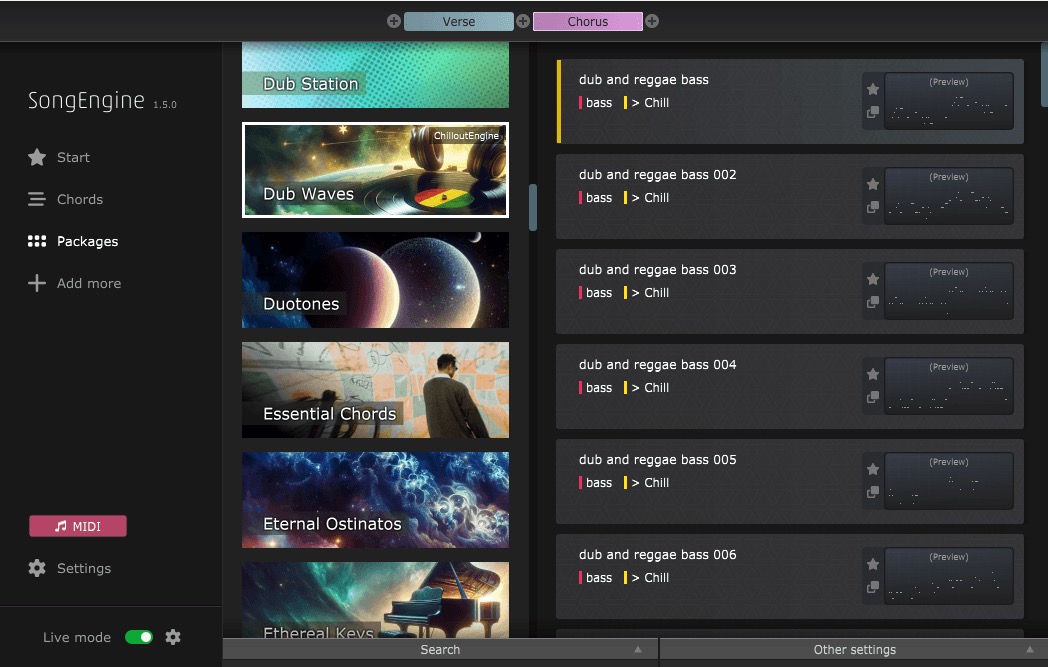Open the Packages page

pyautogui.click(x=73, y=241)
